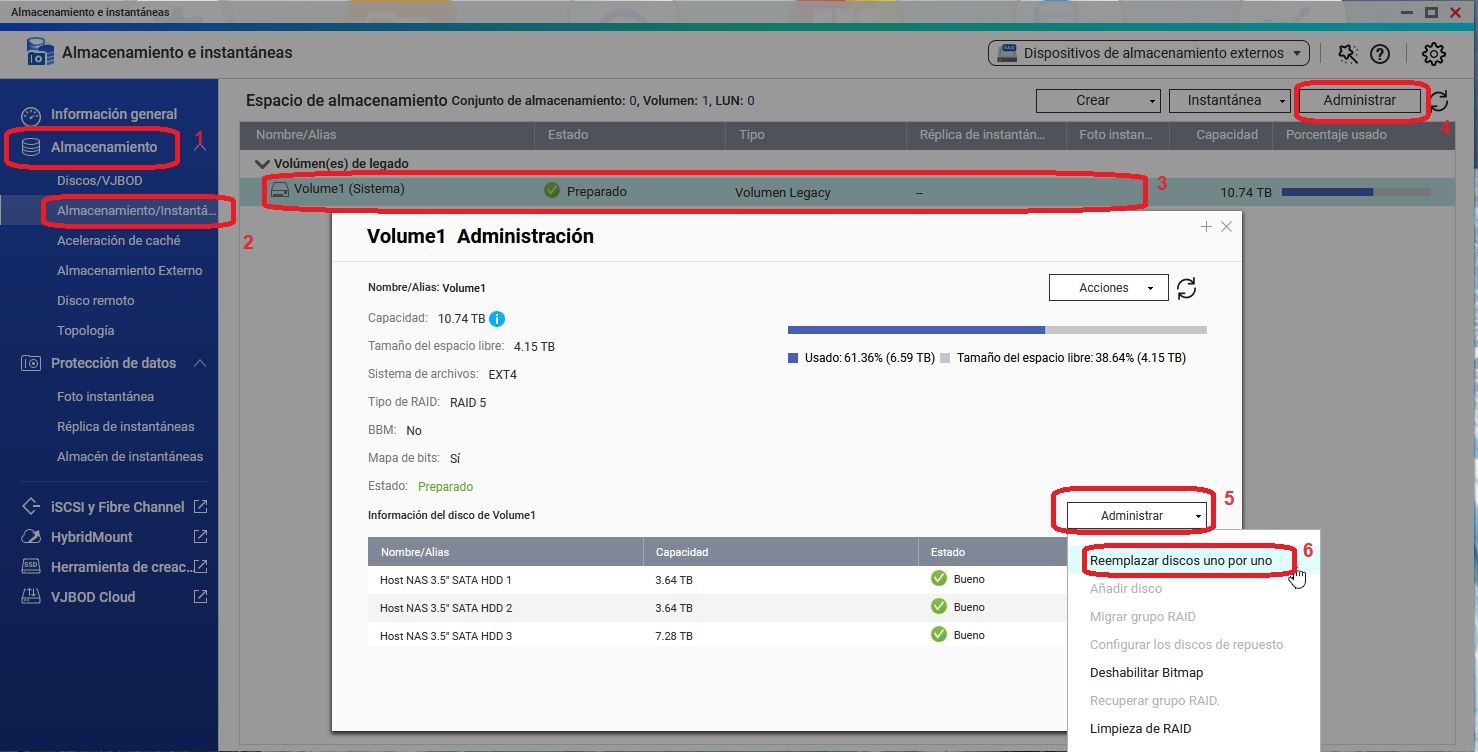
Task: Open HybridMount in a new window
Action: (200, 537)
